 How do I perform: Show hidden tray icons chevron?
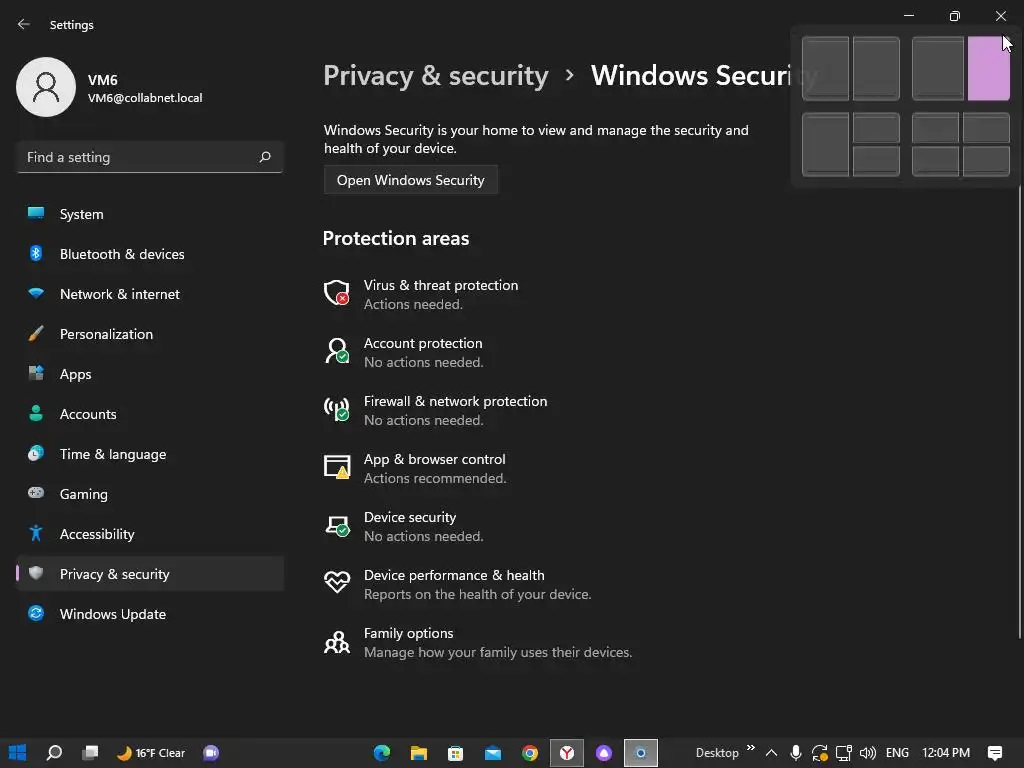click(x=771, y=753)
